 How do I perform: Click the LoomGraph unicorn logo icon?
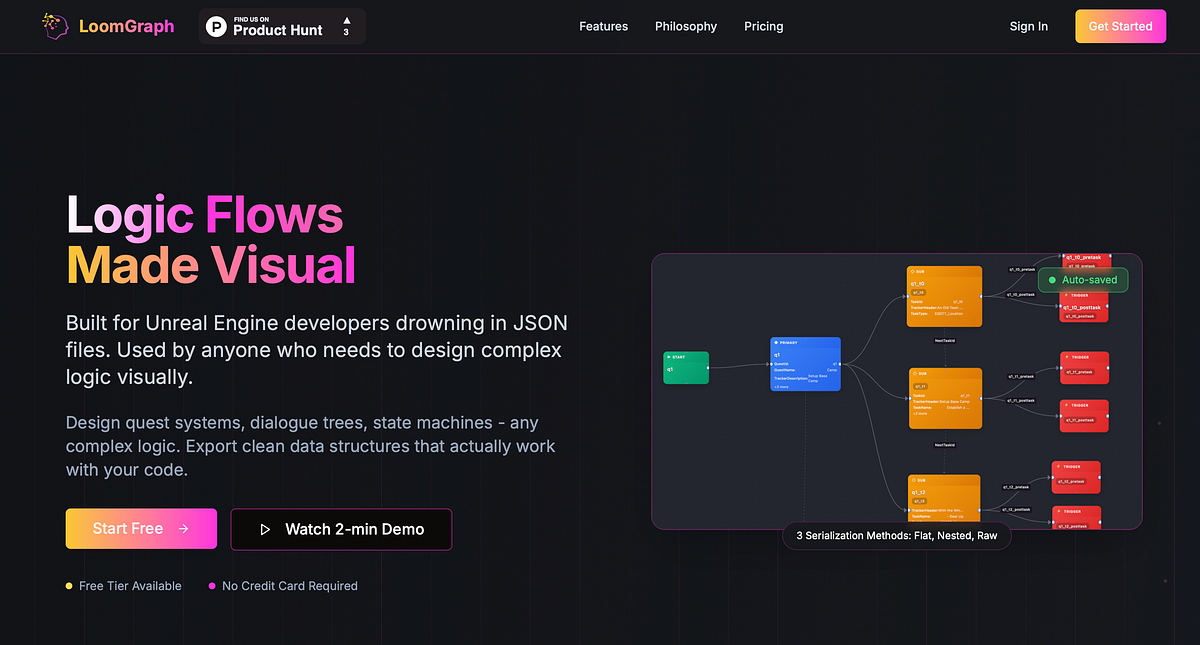55,26
